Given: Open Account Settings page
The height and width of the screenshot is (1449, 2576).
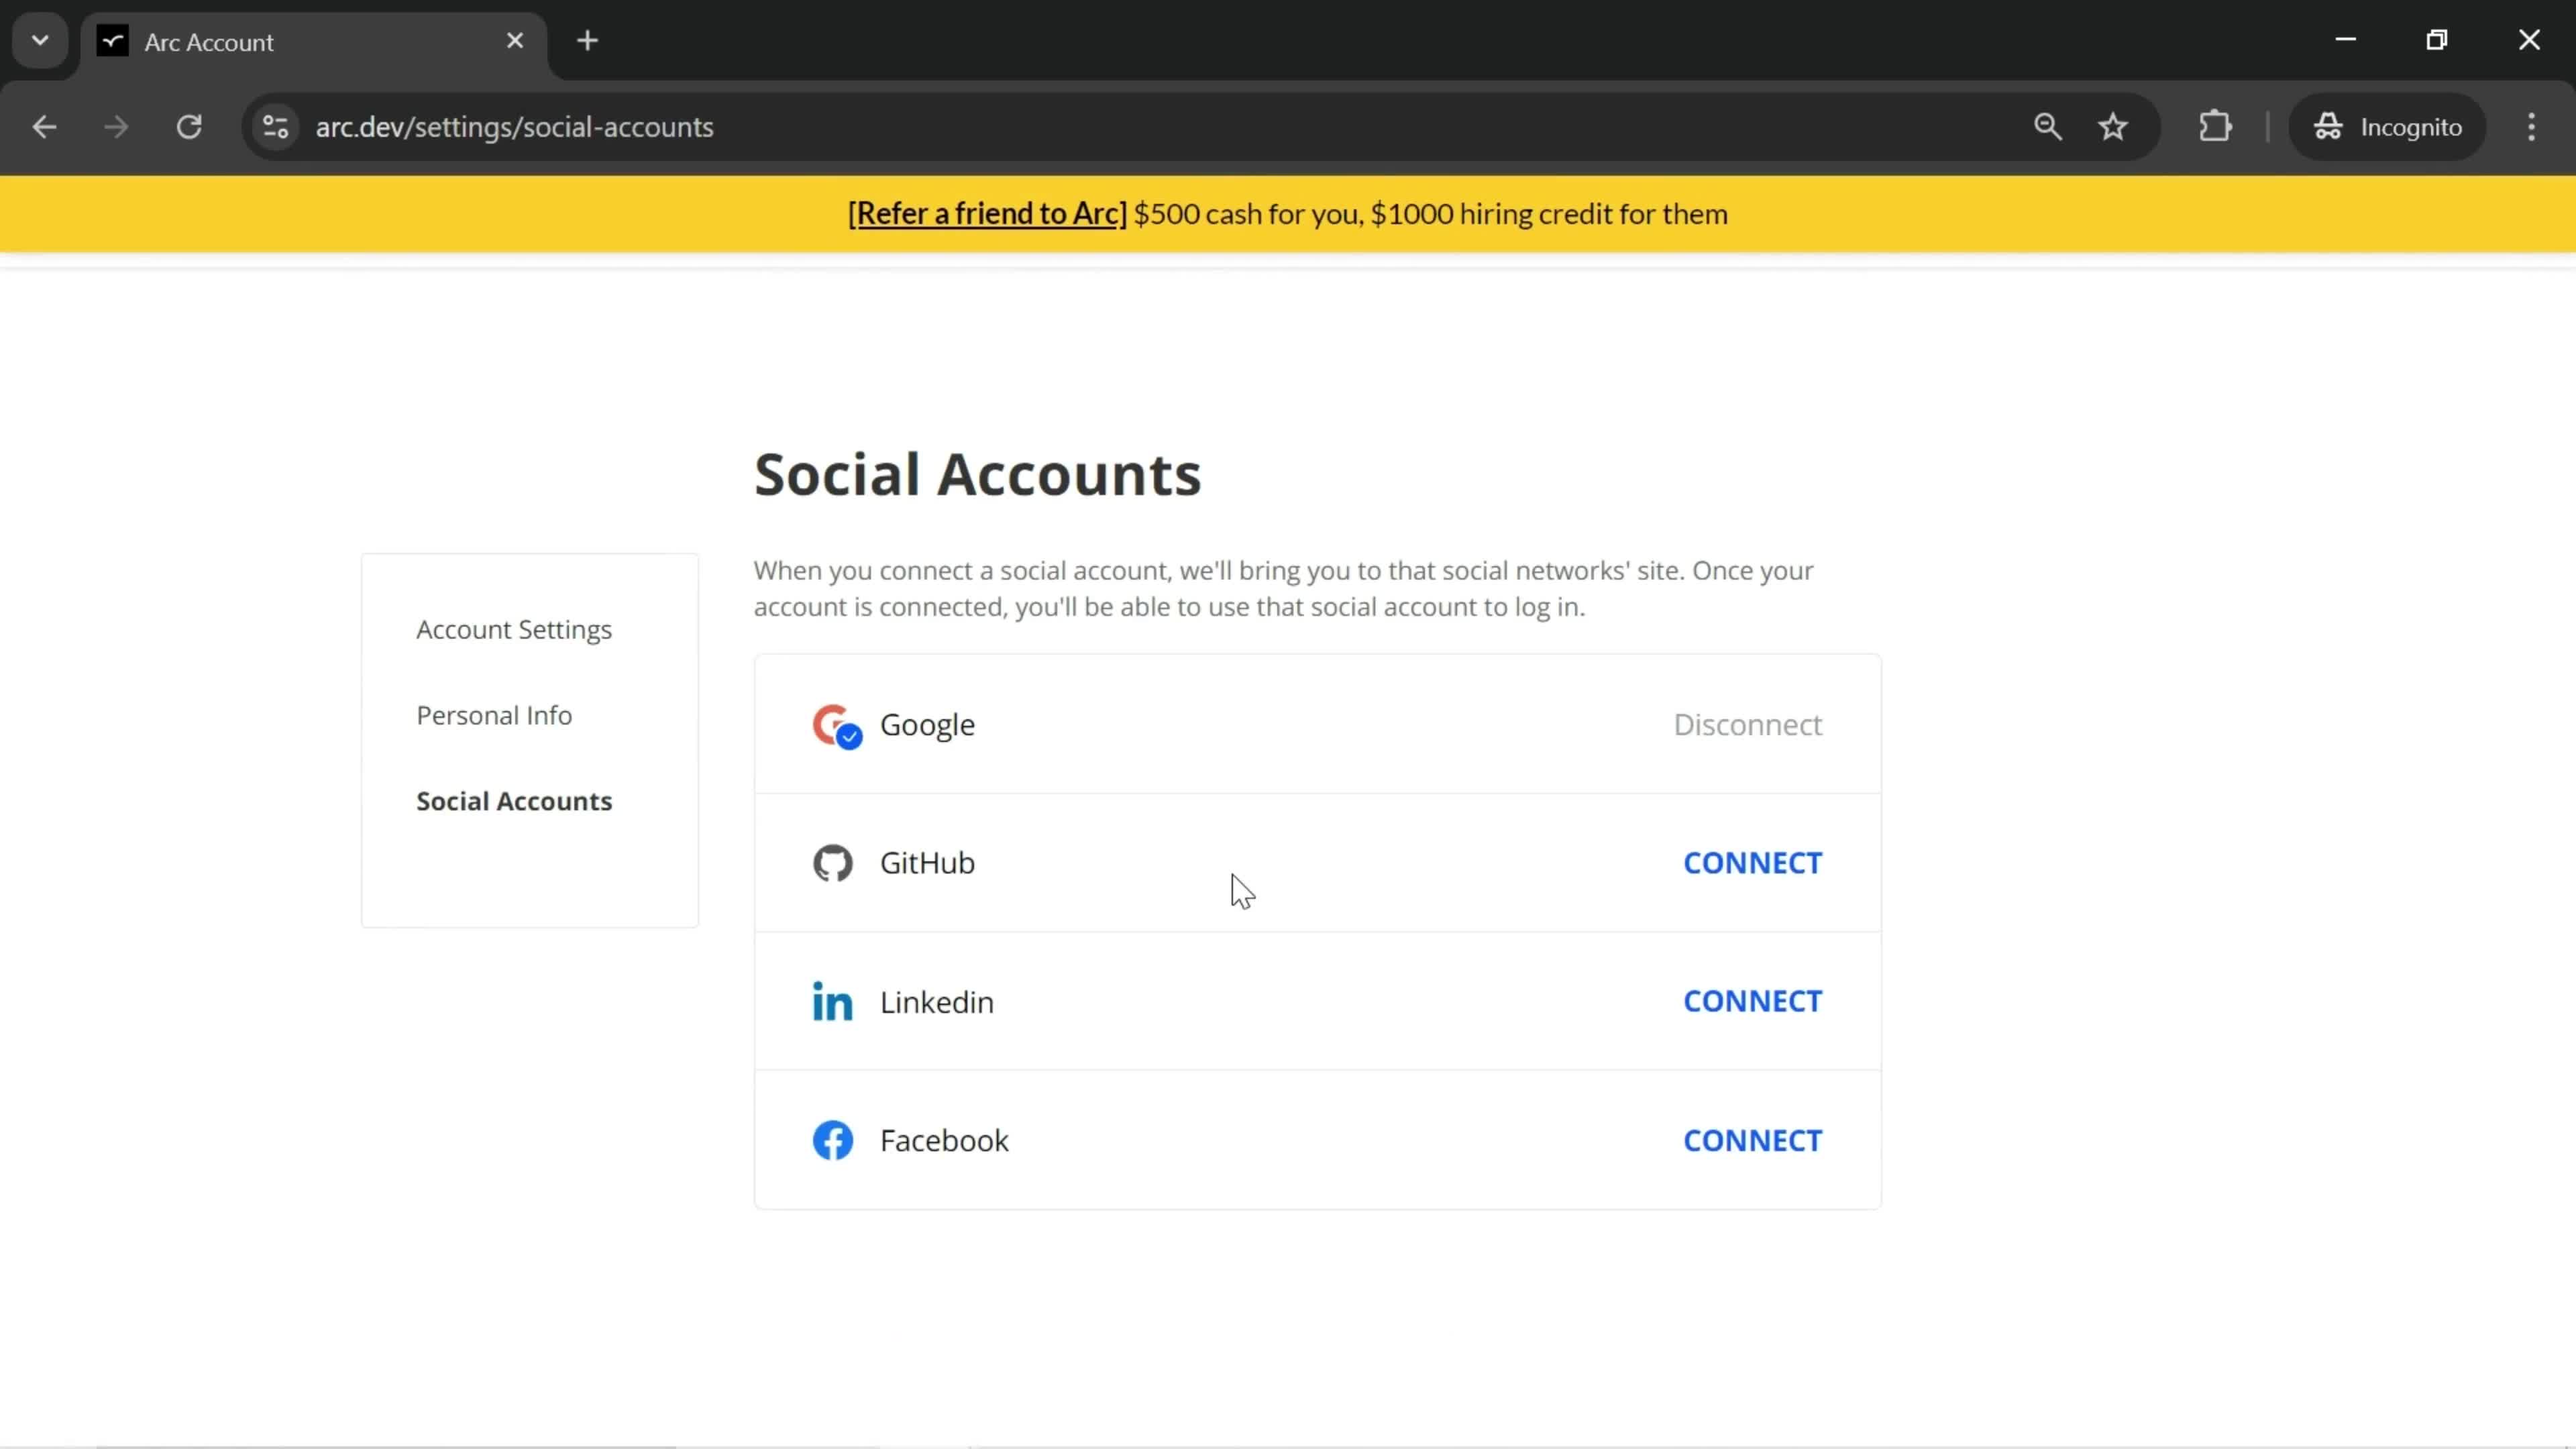Looking at the screenshot, I should point(515,628).
